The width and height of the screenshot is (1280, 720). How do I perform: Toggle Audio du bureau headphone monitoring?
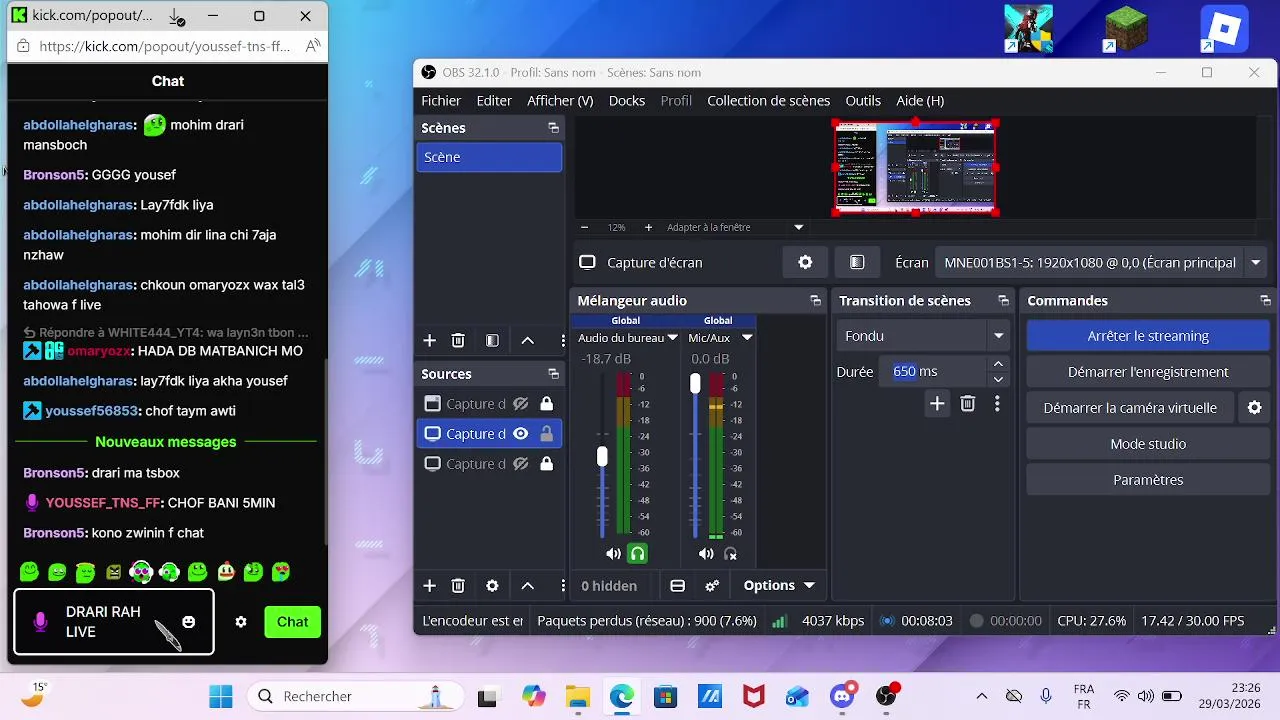tap(637, 554)
